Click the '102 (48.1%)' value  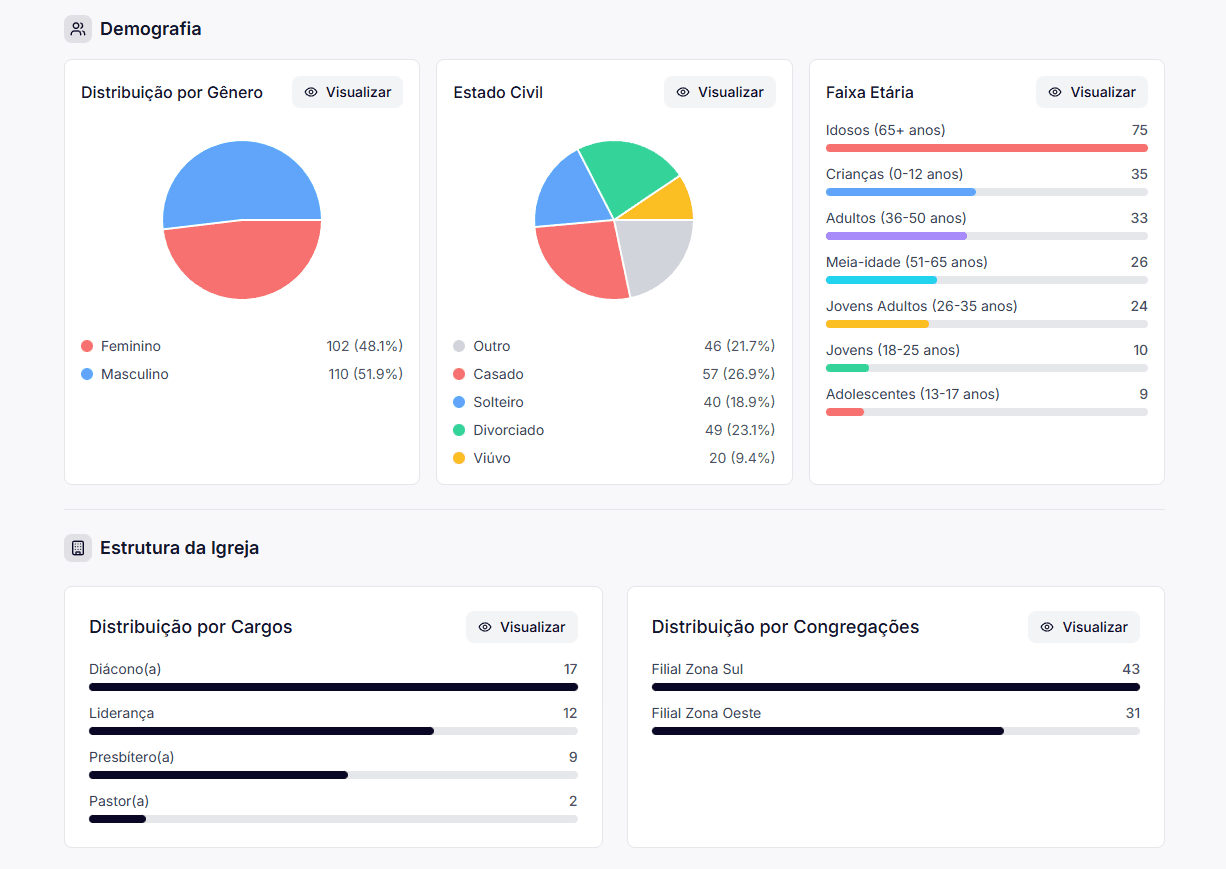click(365, 346)
